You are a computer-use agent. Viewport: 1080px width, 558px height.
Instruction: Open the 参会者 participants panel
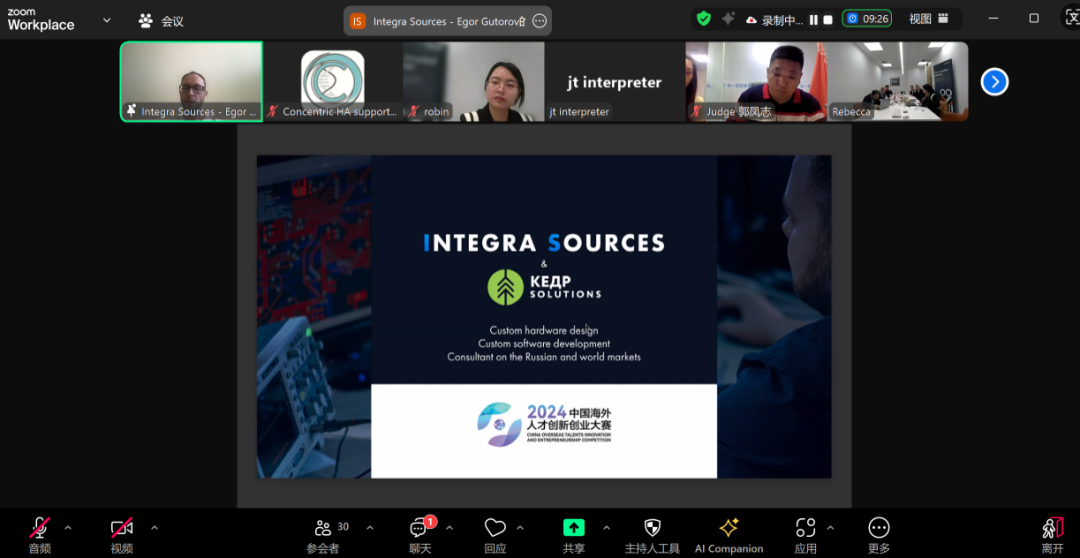(323, 535)
